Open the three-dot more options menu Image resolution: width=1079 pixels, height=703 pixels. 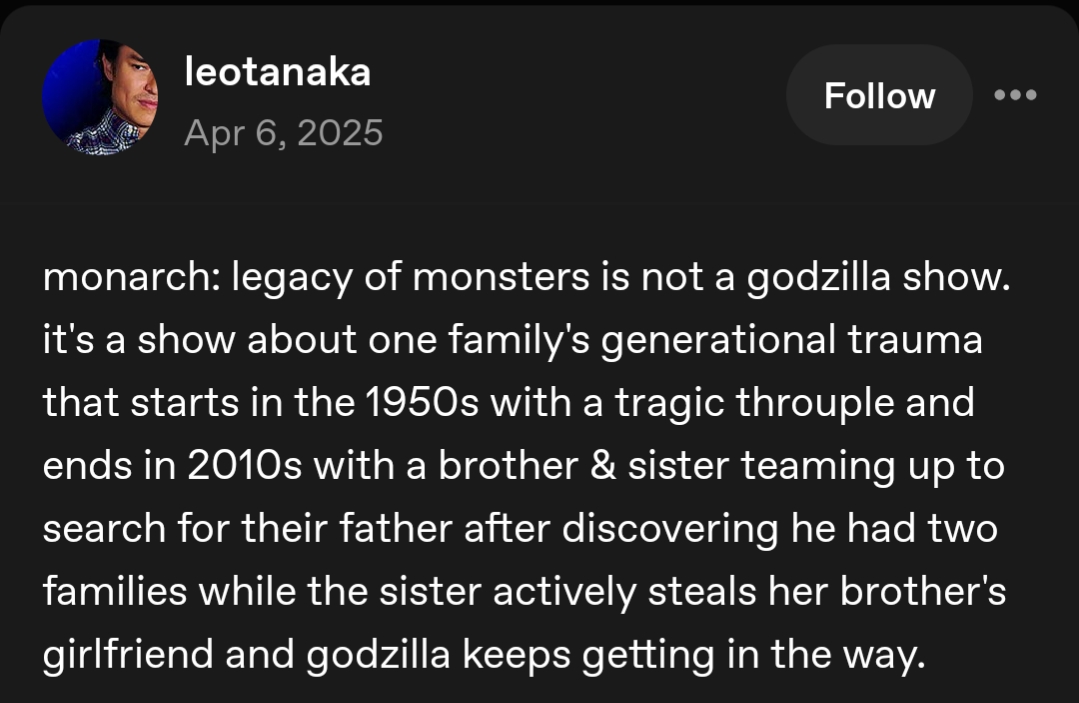coord(1017,96)
